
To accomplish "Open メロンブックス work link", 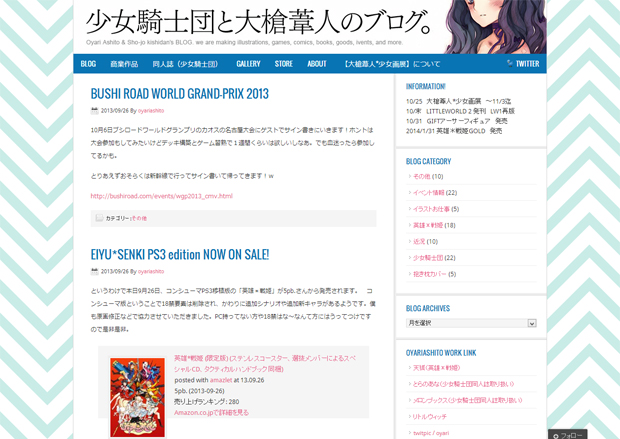I will tap(467, 400).
